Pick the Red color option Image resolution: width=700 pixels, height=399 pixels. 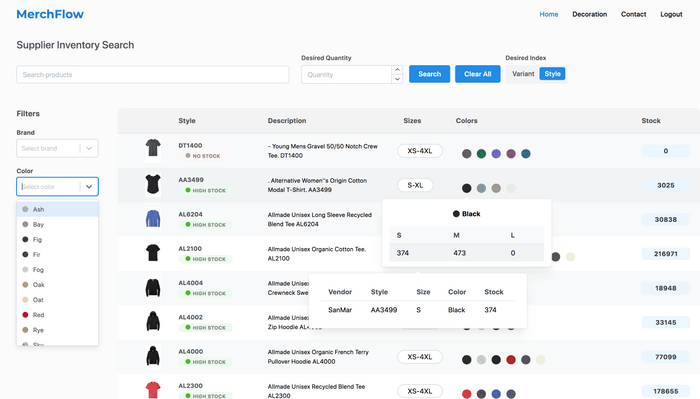tap(57, 315)
